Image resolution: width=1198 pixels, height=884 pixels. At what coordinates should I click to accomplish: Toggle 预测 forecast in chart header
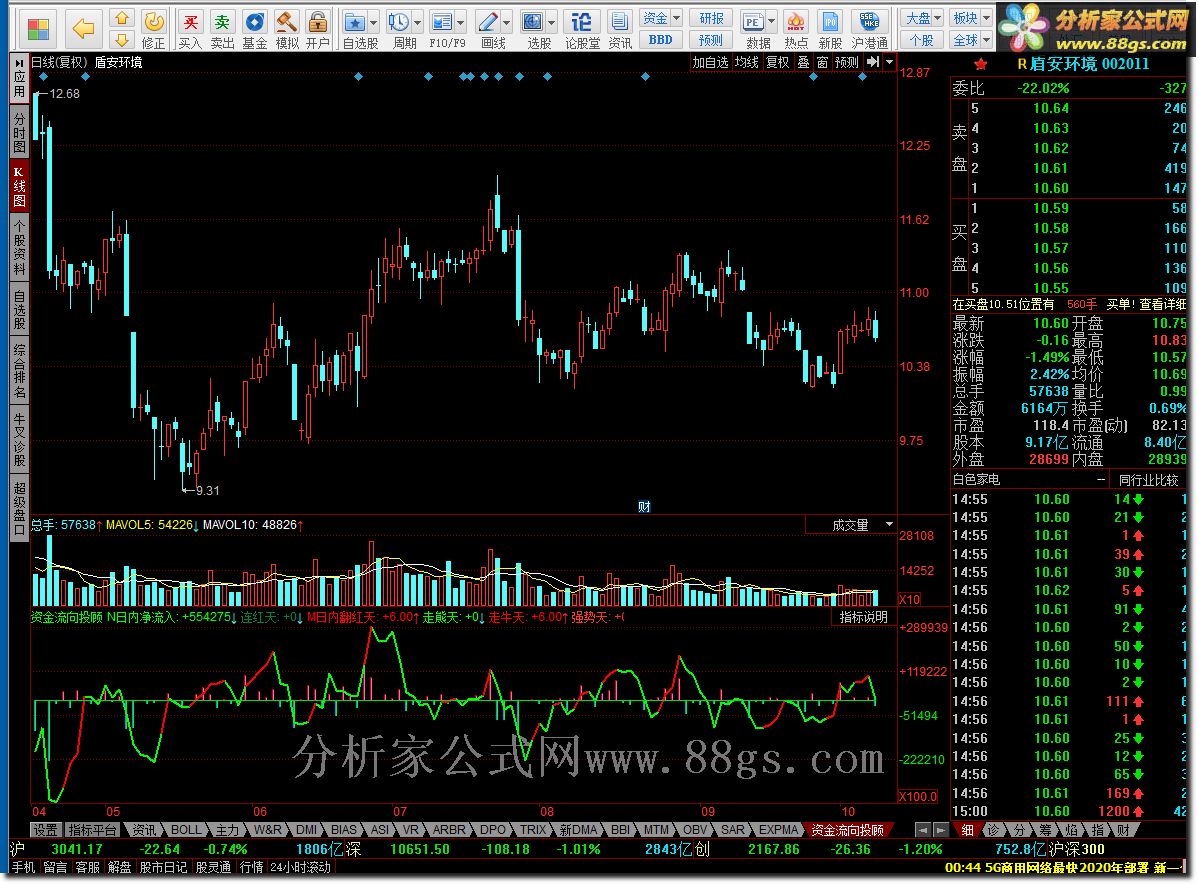847,62
